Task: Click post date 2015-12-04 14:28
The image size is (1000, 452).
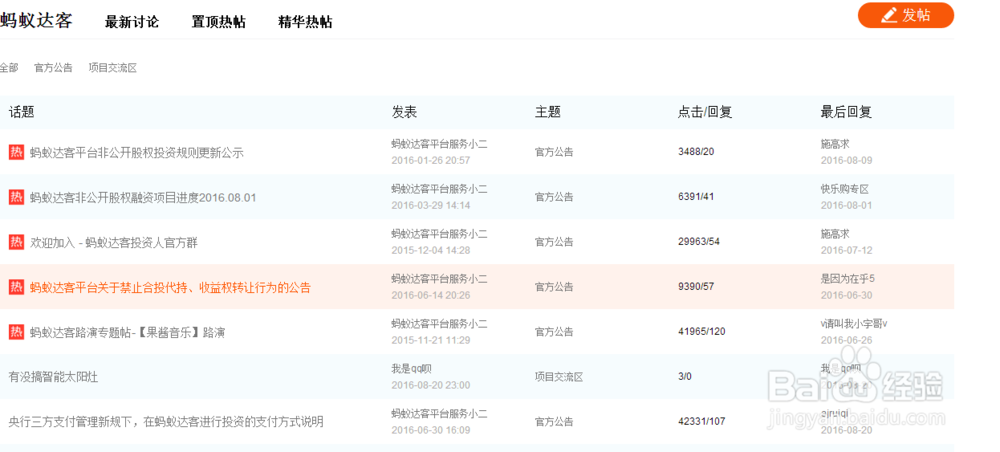Action: [x=430, y=251]
